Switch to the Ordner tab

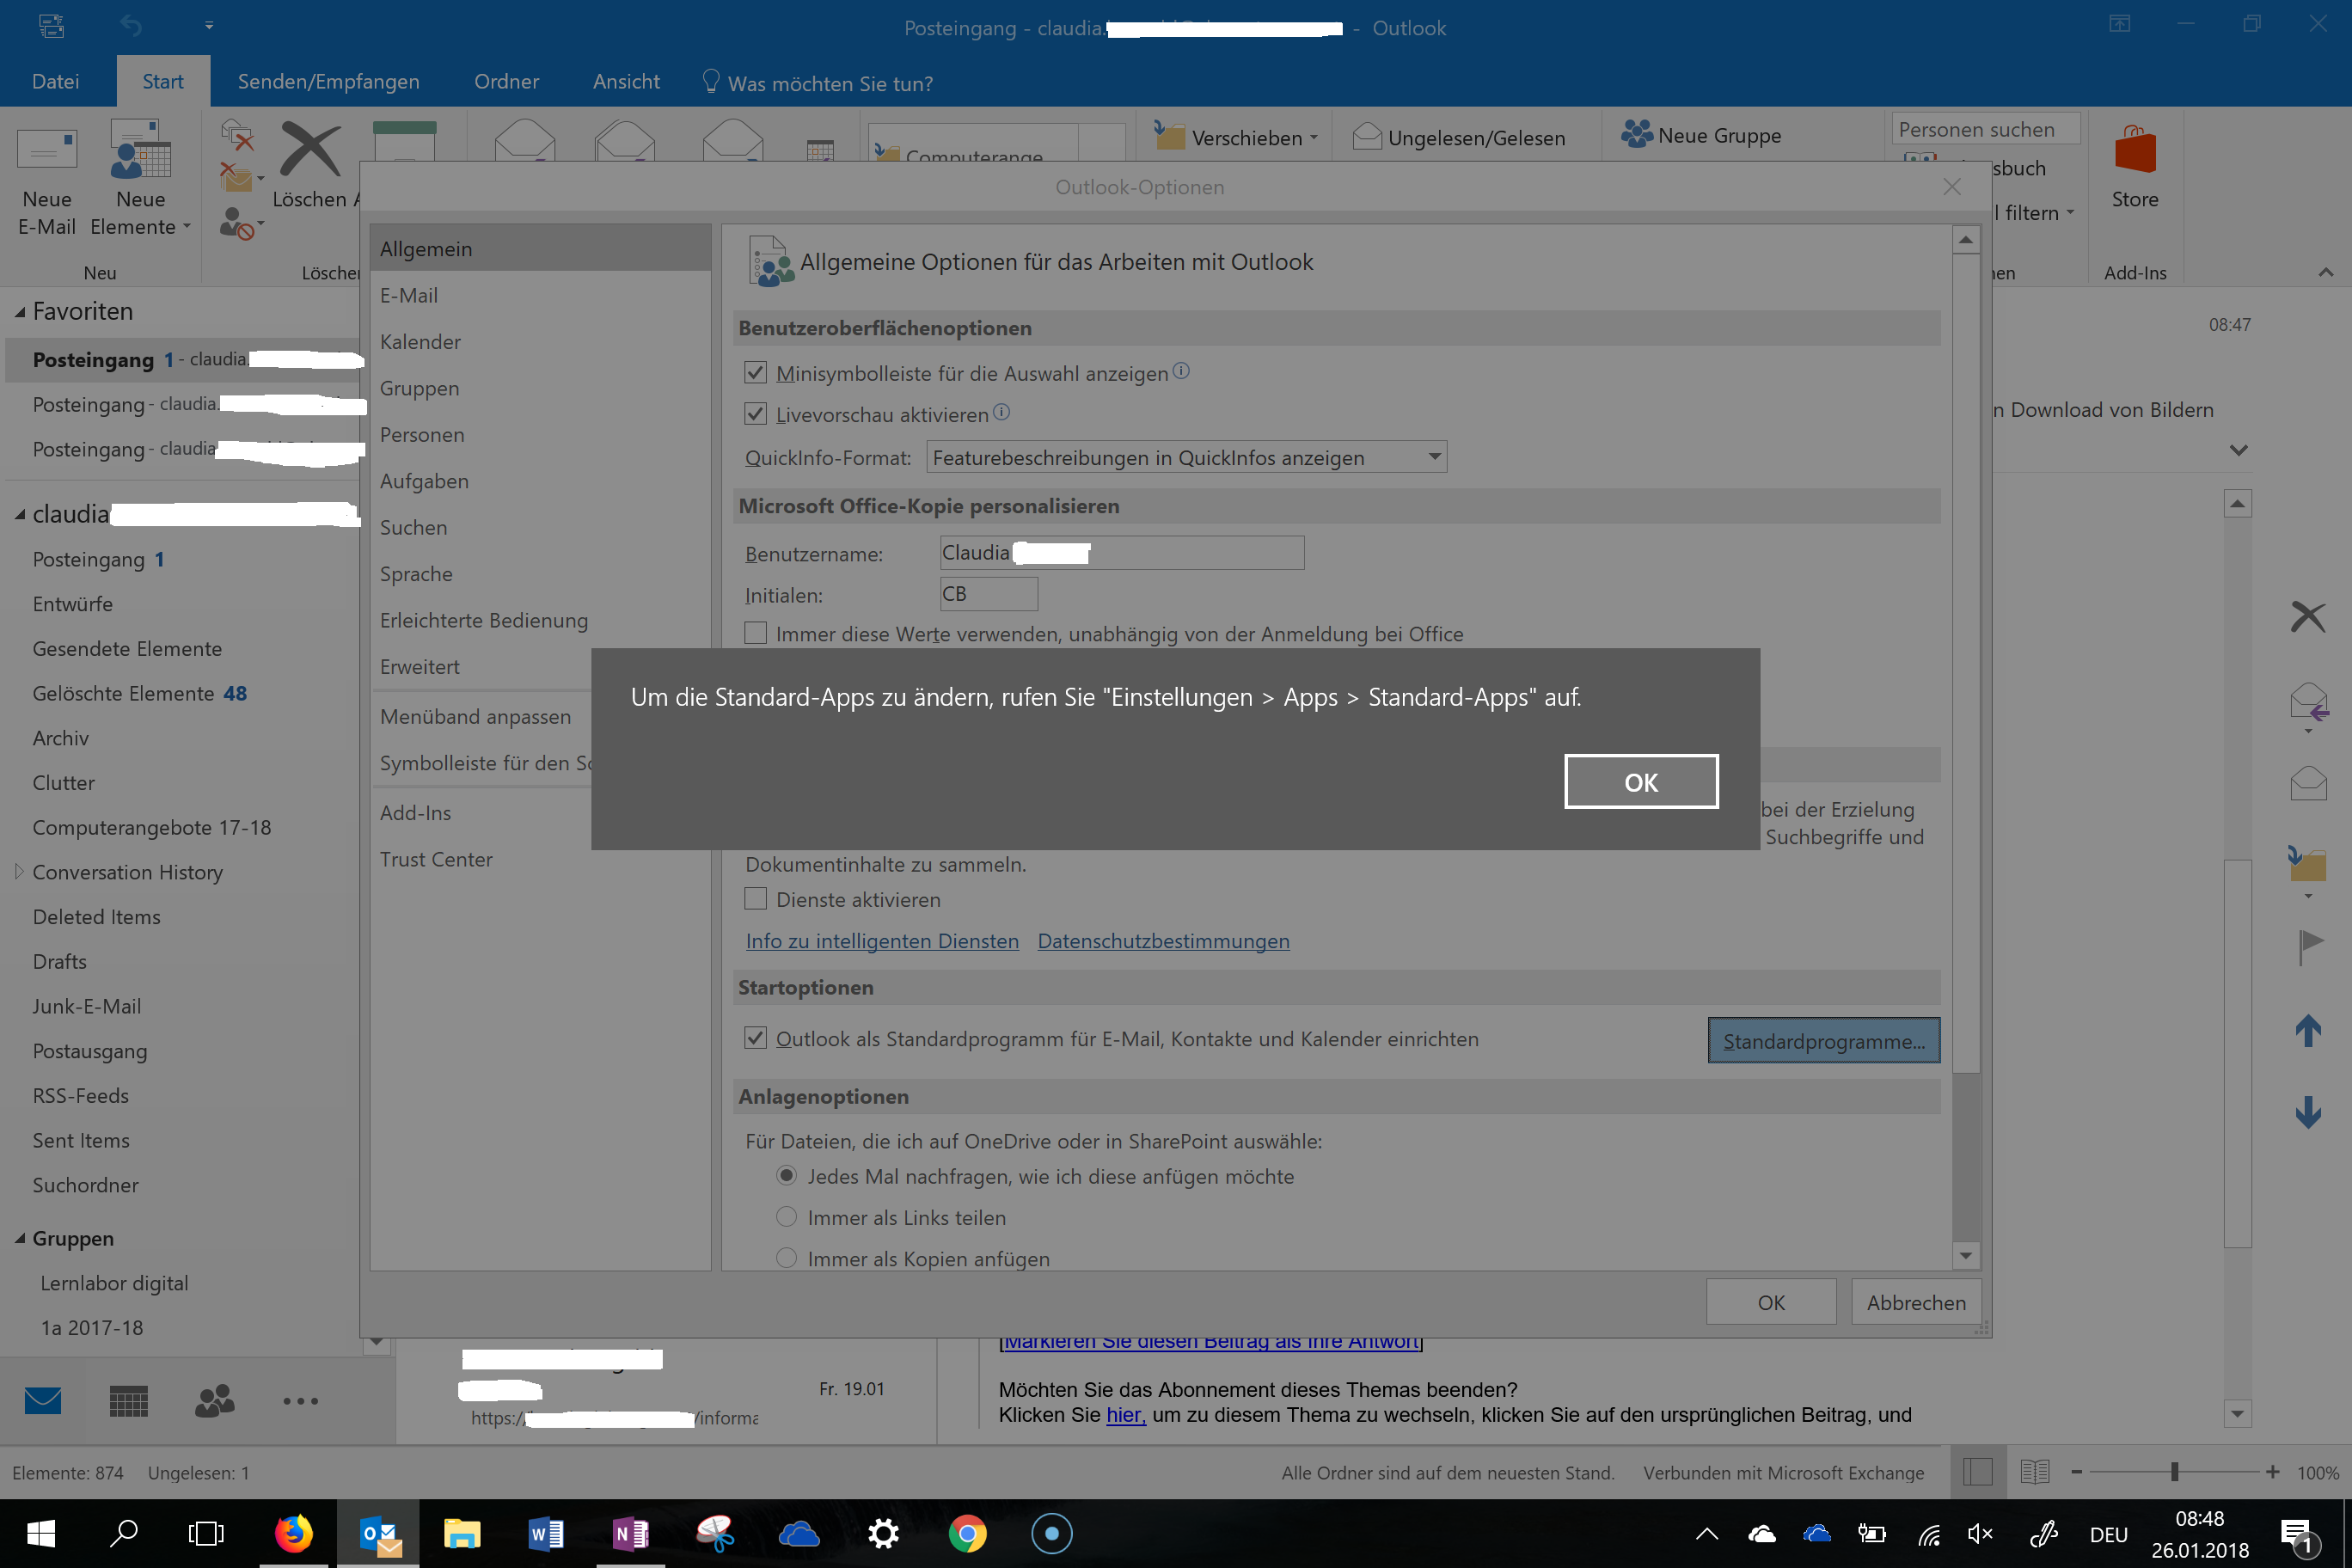click(506, 82)
